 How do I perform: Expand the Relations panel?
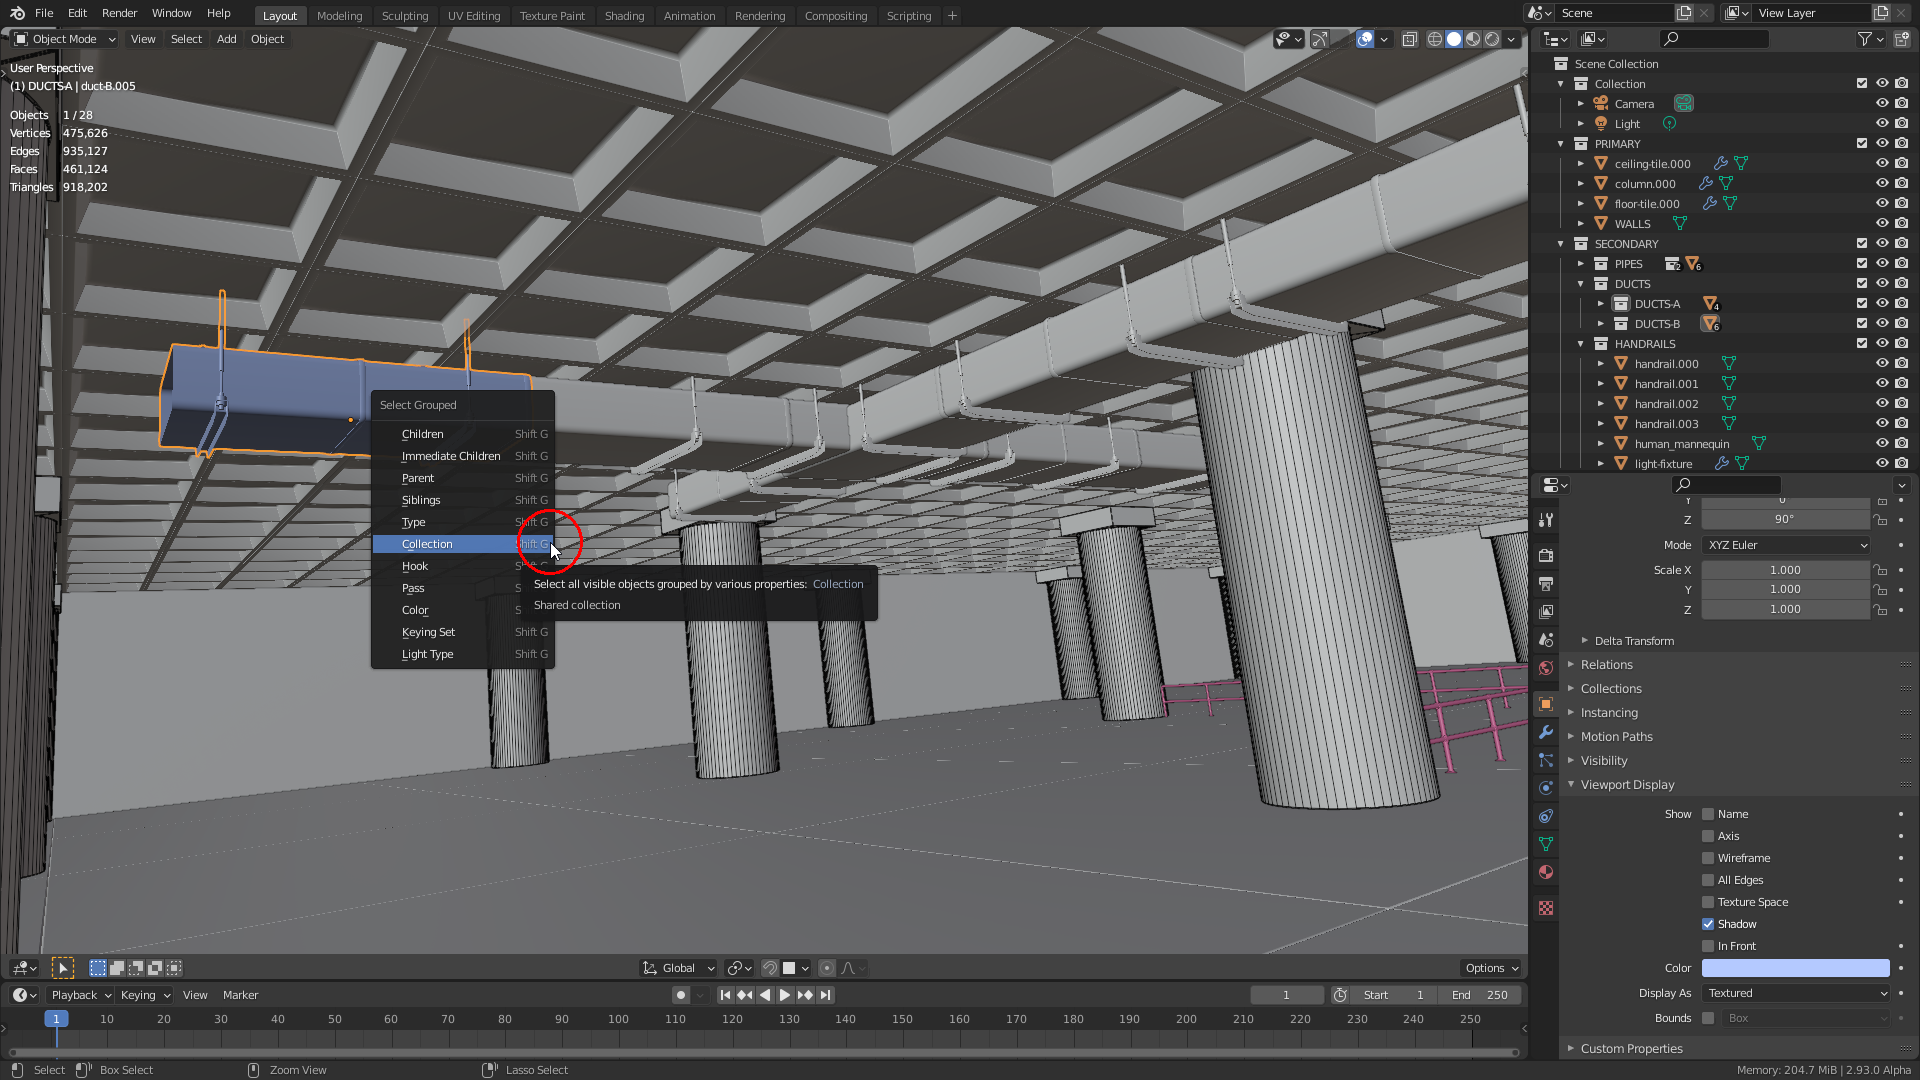(1606, 665)
